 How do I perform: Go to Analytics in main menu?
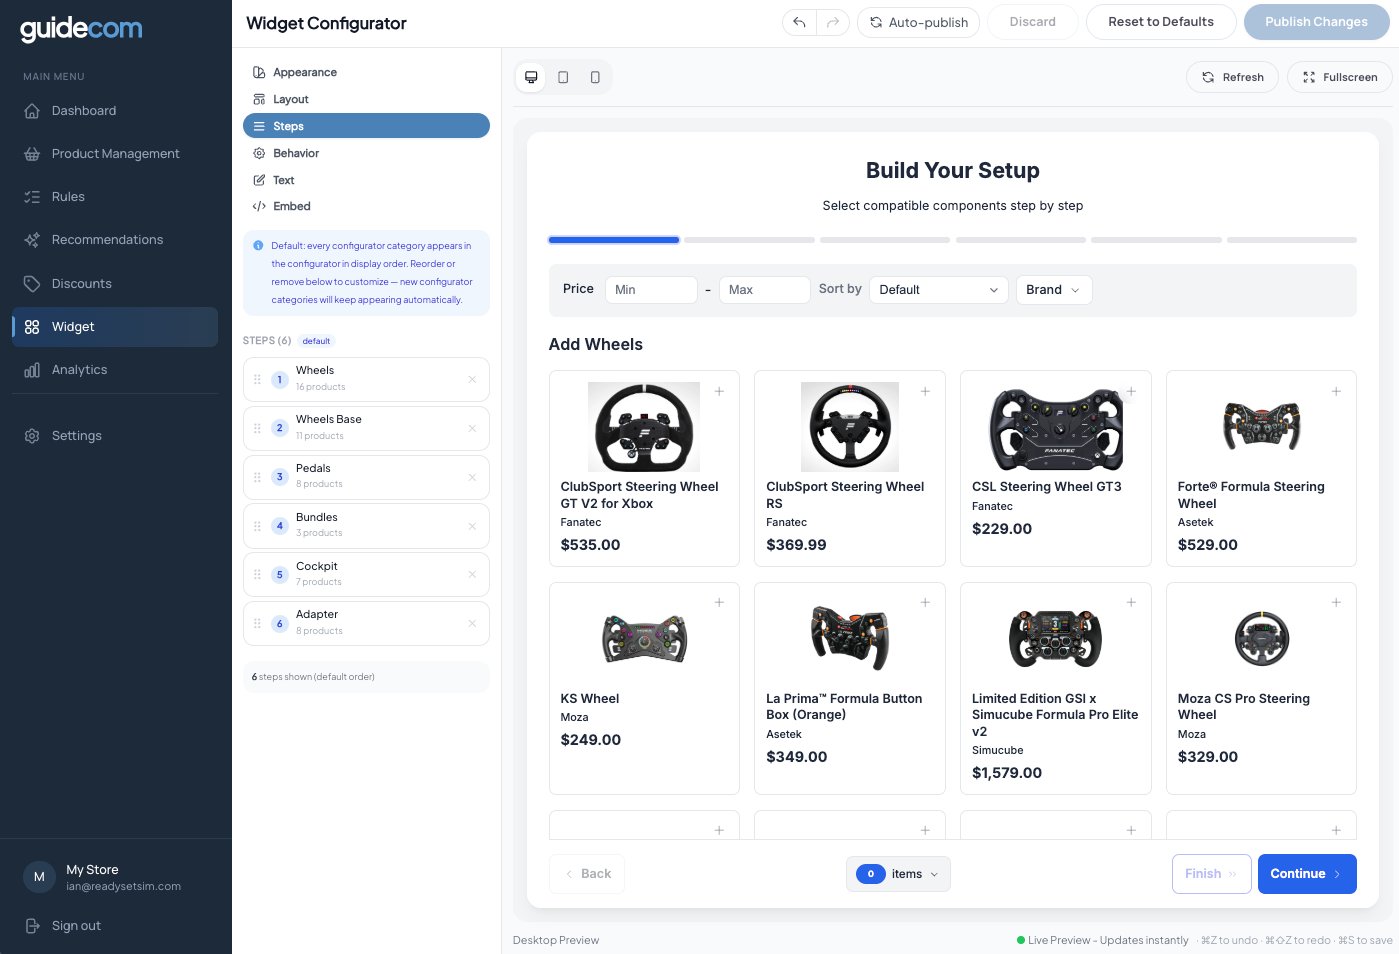[x=80, y=370]
